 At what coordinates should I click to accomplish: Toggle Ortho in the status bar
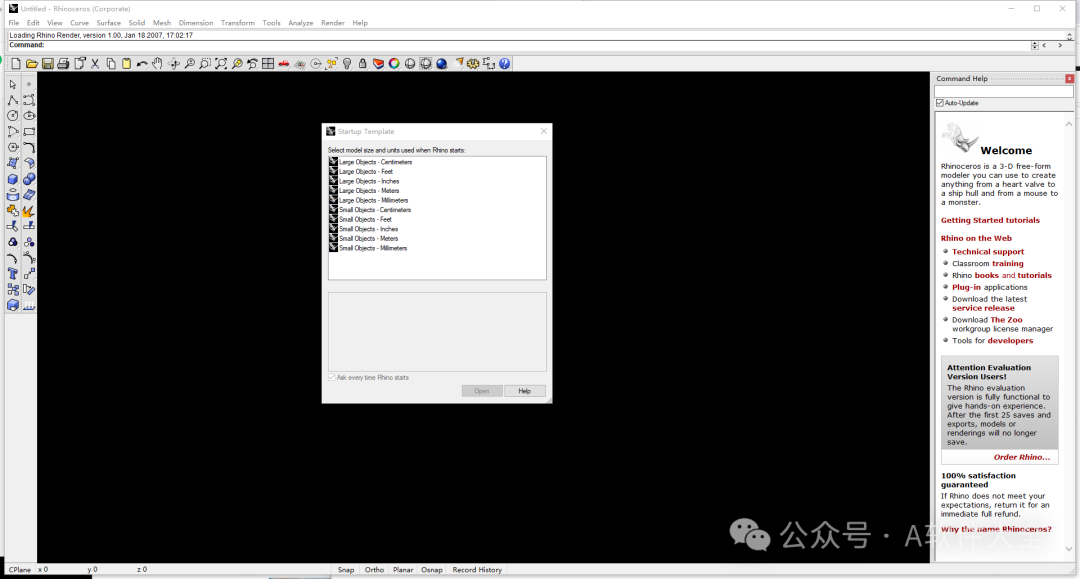click(374, 570)
